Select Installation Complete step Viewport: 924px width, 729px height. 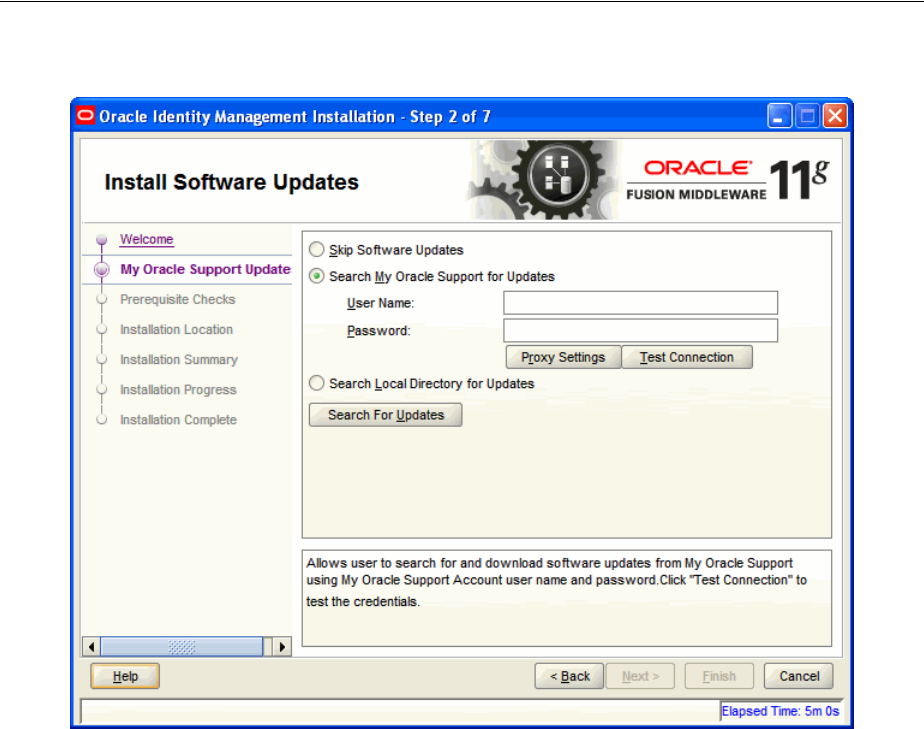coord(178,420)
